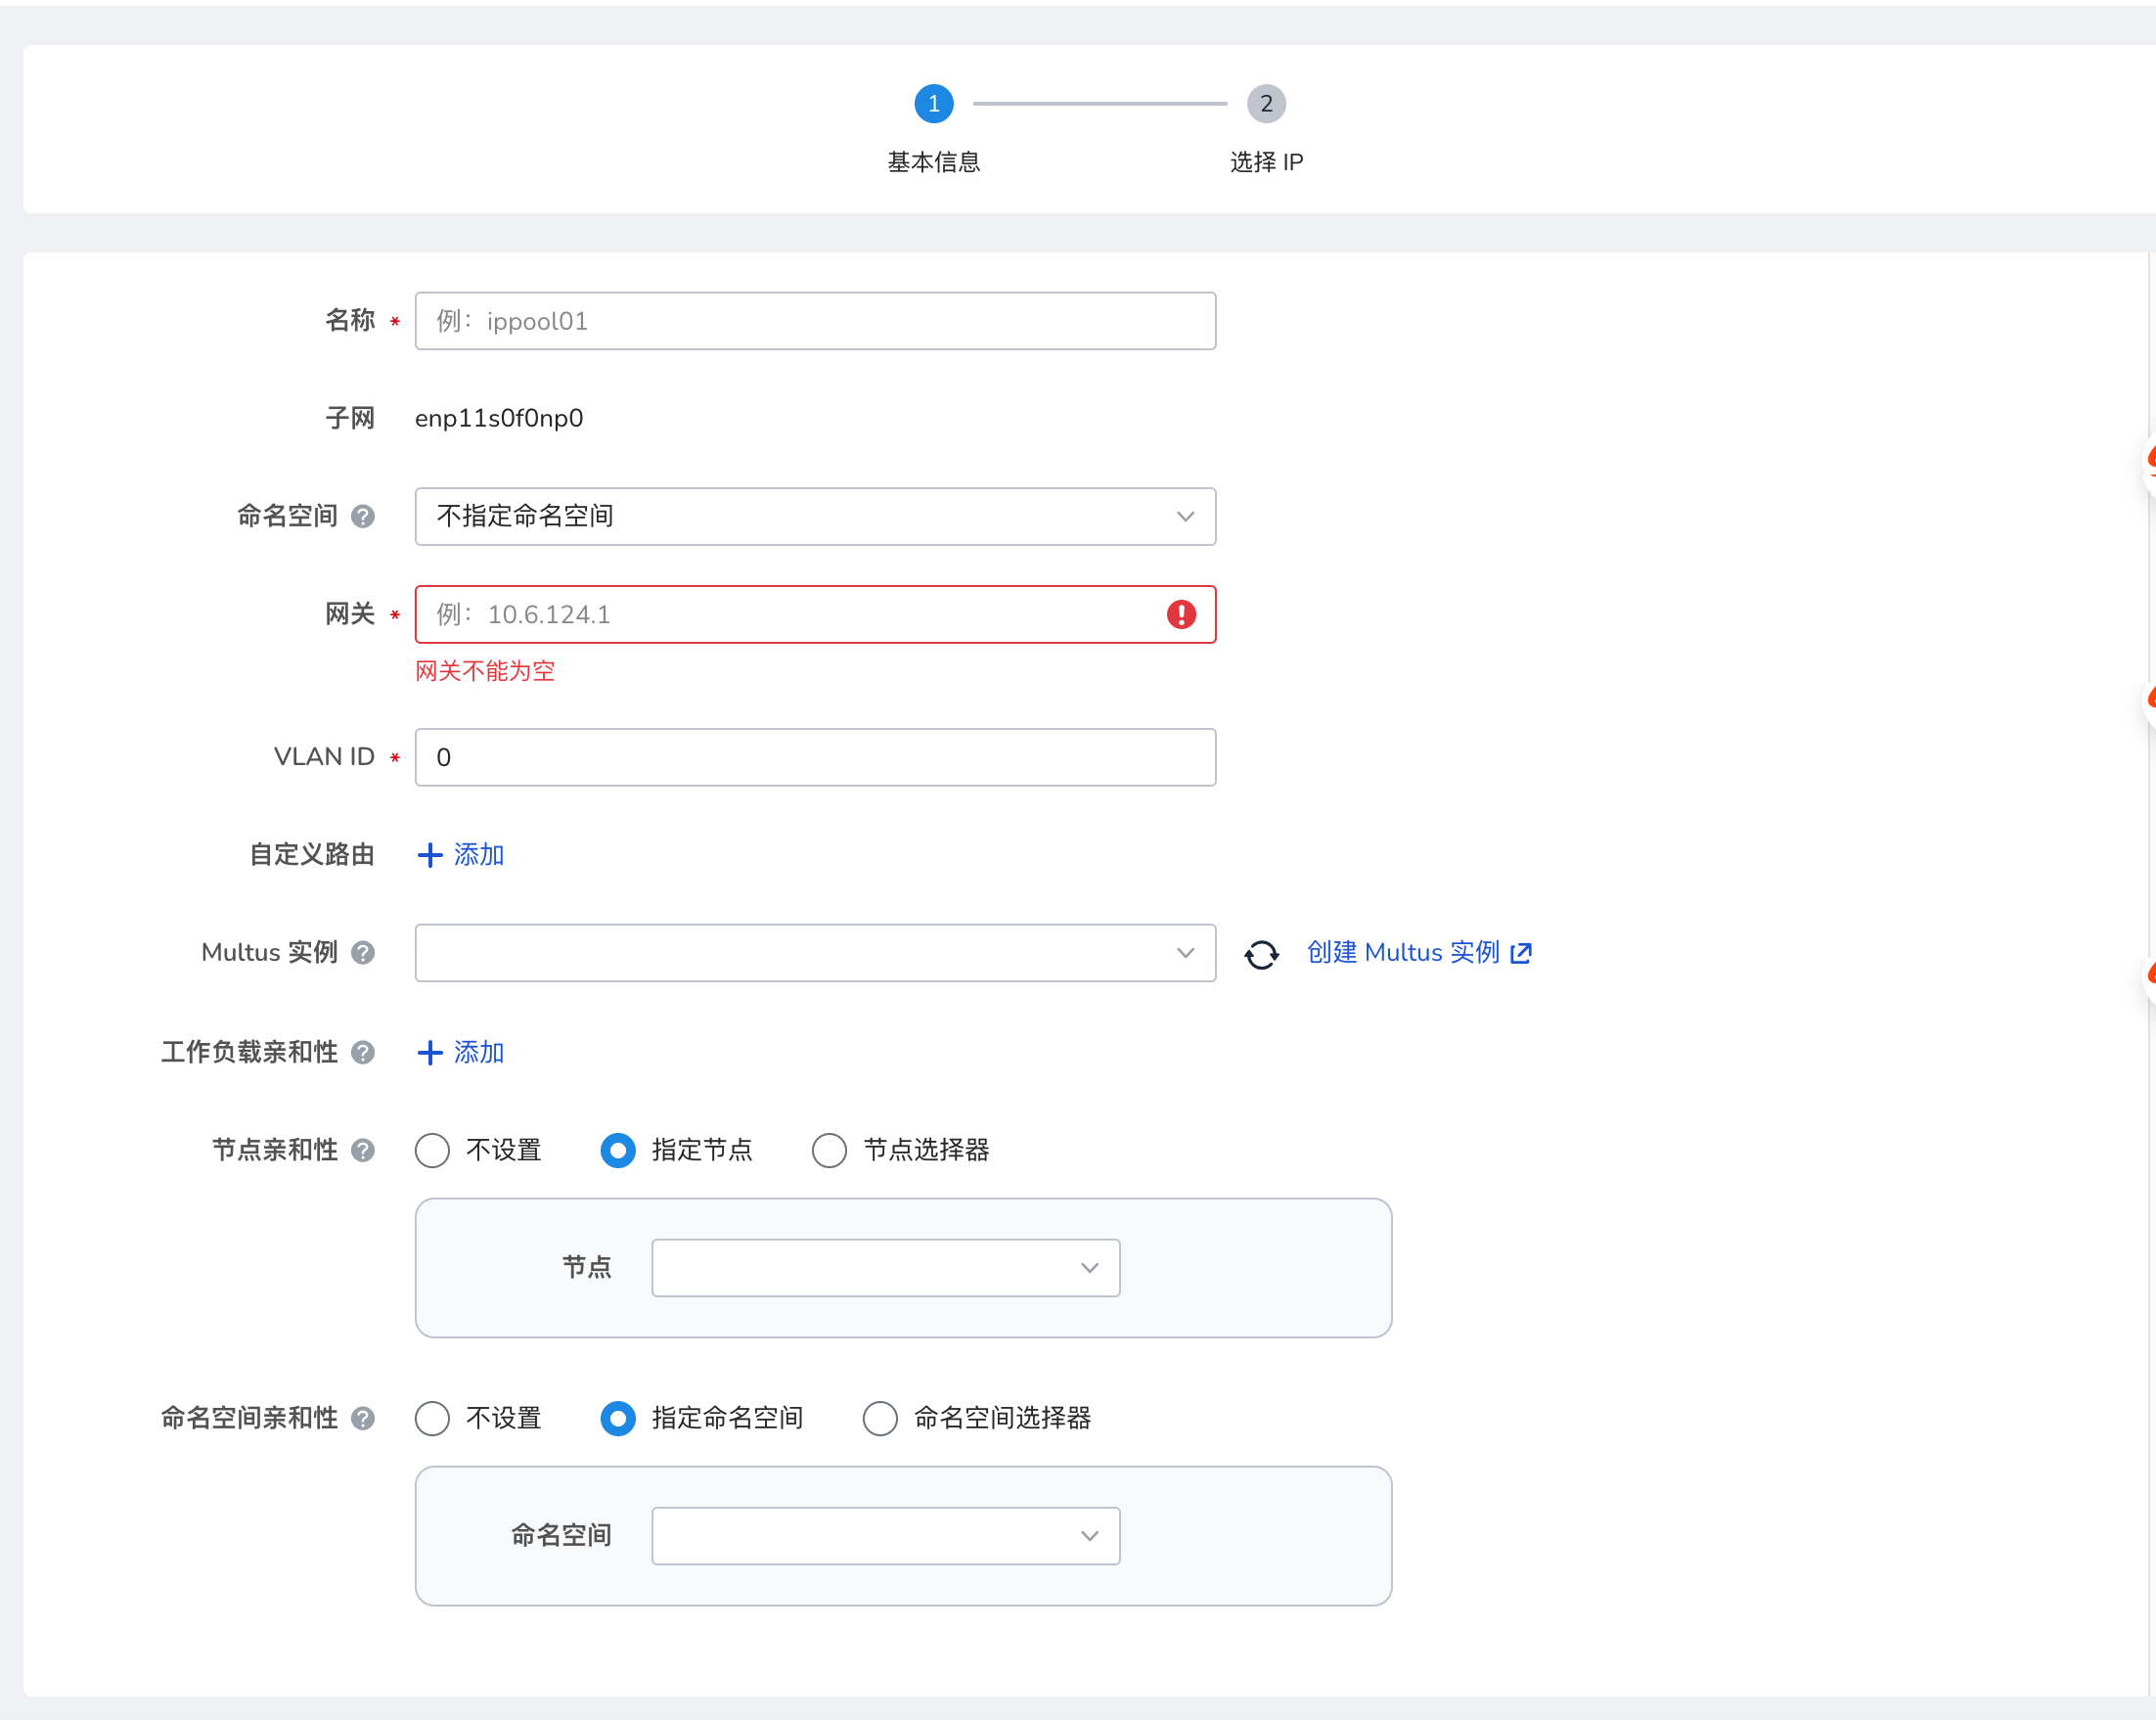Select 命名空间选择器 radio option
Image resolution: width=2156 pixels, height=1720 pixels.
[x=880, y=1418]
